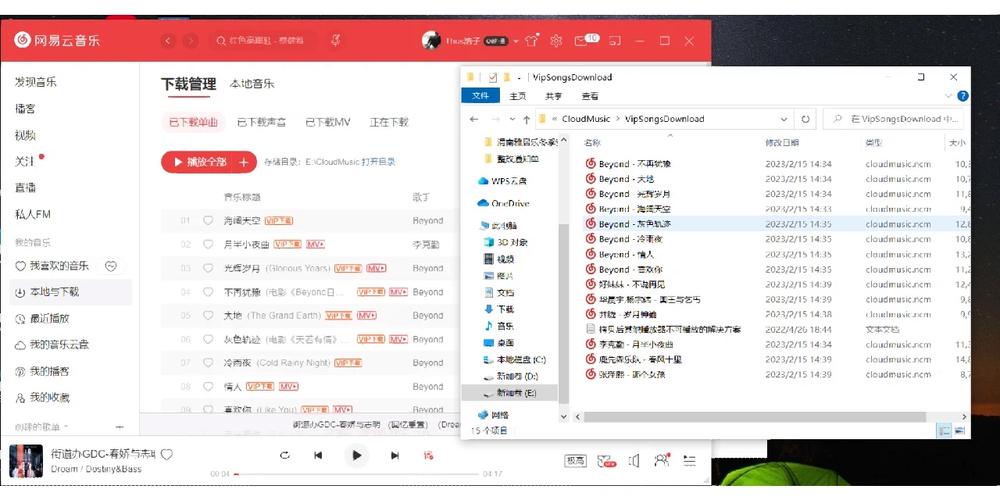This screenshot has height=500, width=1000.
Task: Select OneDrive in Explorer navigation pane
Action: pyautogui.click(x=504, y=203)
